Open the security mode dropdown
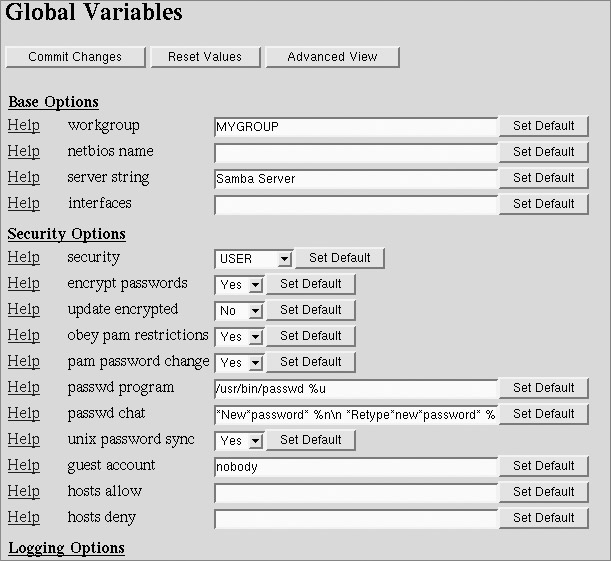Viewport: 611px width, 561px height. tap(253, 259)
